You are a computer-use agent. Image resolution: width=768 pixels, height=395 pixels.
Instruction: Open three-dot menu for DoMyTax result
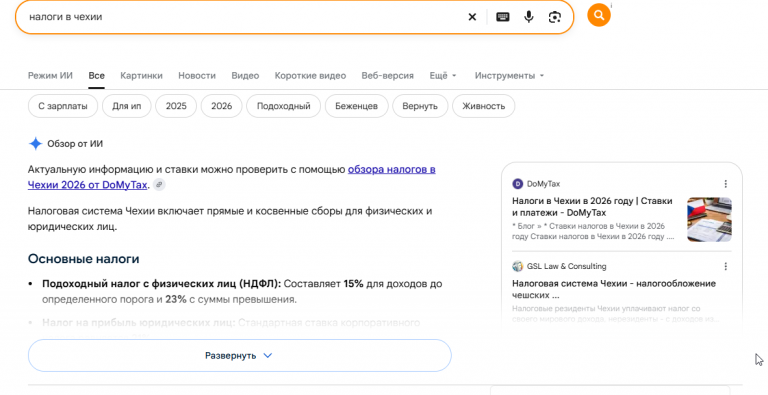click(725, 184)
